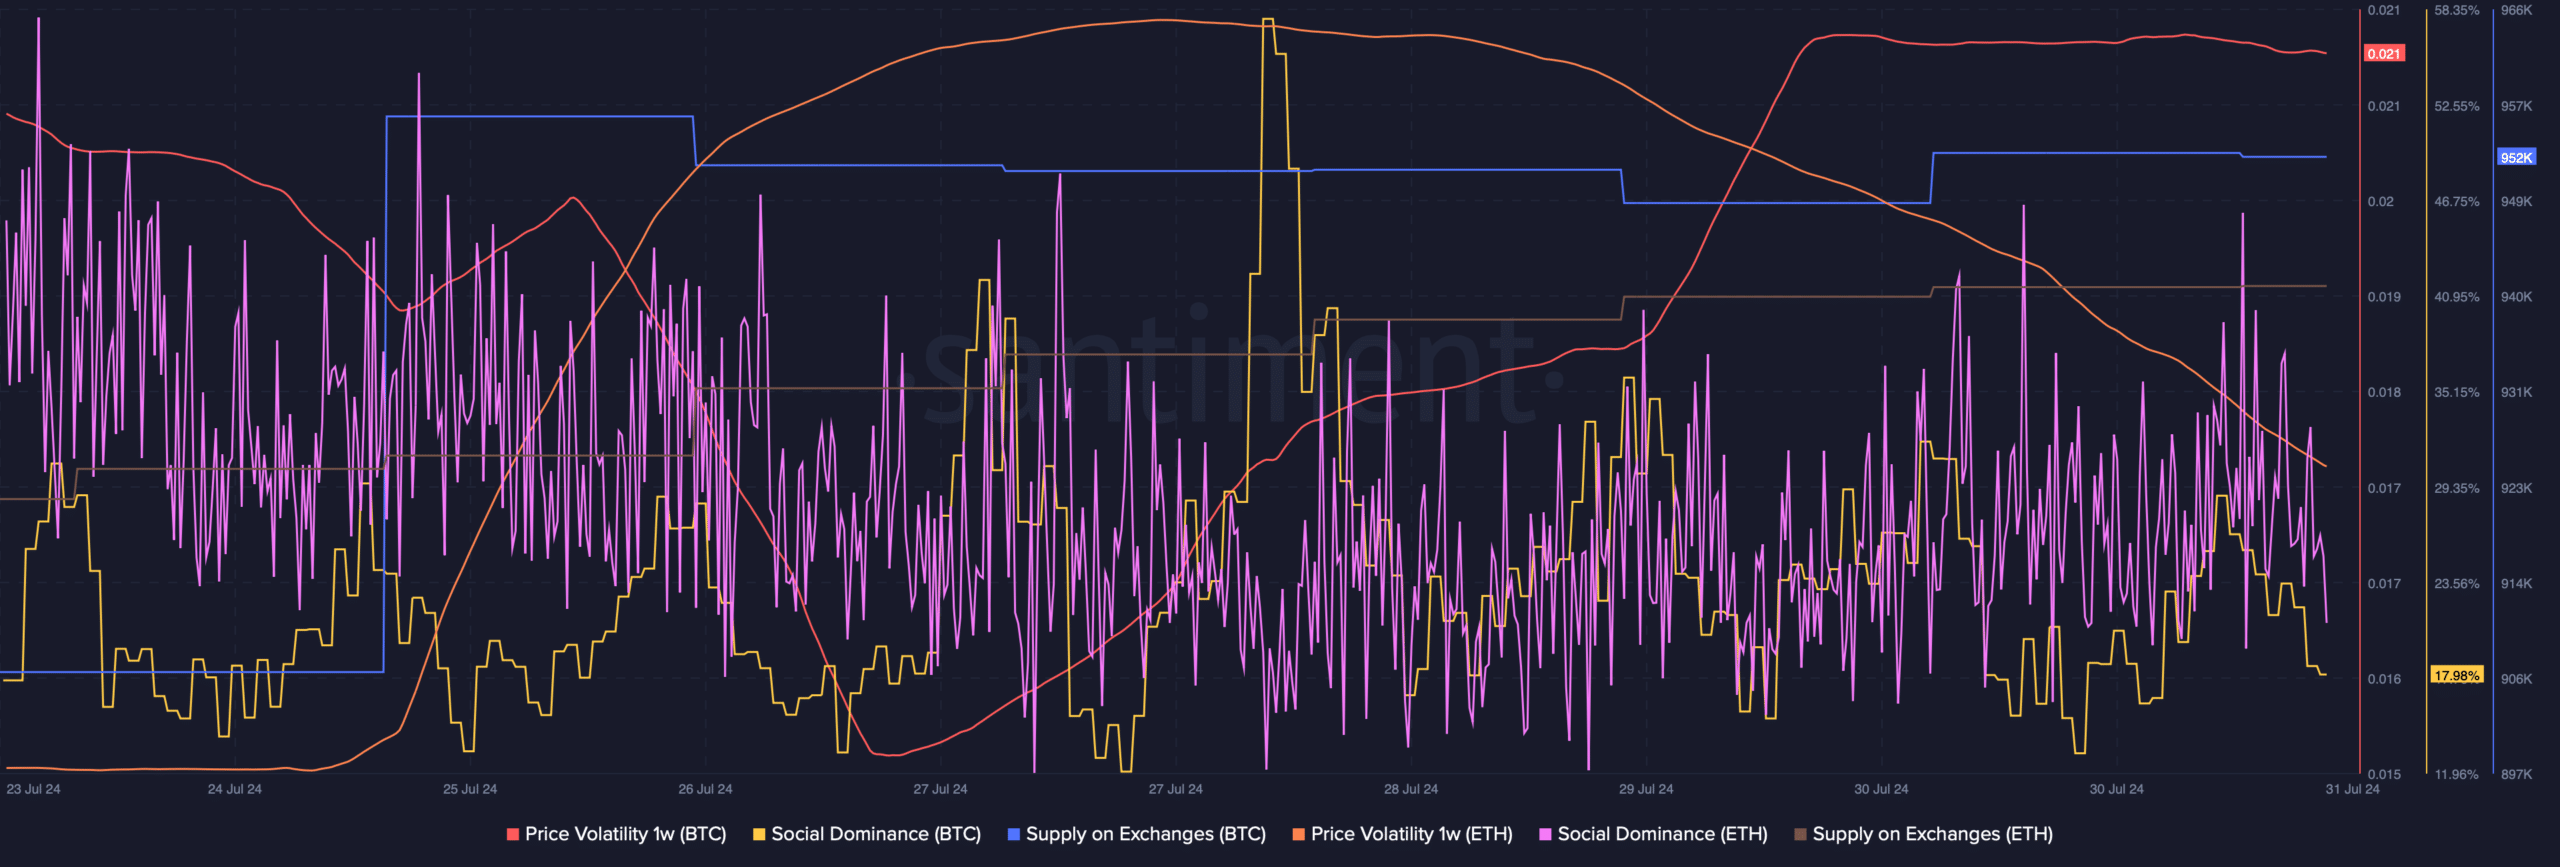Click the 0.019 volatility axis value
Screen dimensions: 2560x867
tap(2383, 297)
